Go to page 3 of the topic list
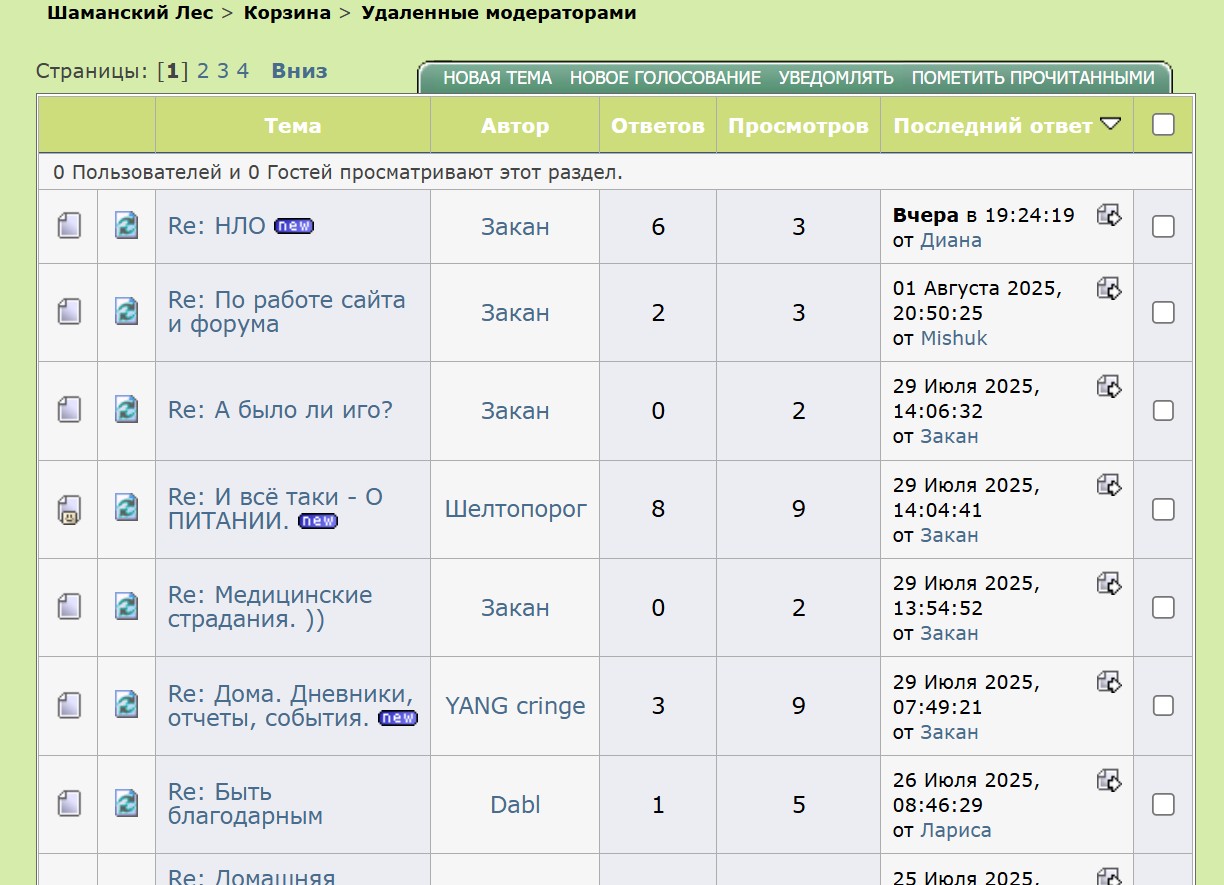Viewport: 1224px width, 885px height. pyautogui.click(x=223, y=71)
